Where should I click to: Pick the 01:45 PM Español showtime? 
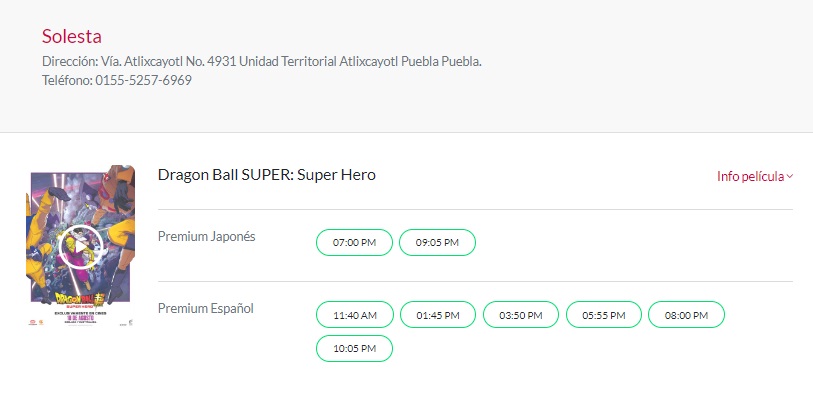tap(438, 314)
